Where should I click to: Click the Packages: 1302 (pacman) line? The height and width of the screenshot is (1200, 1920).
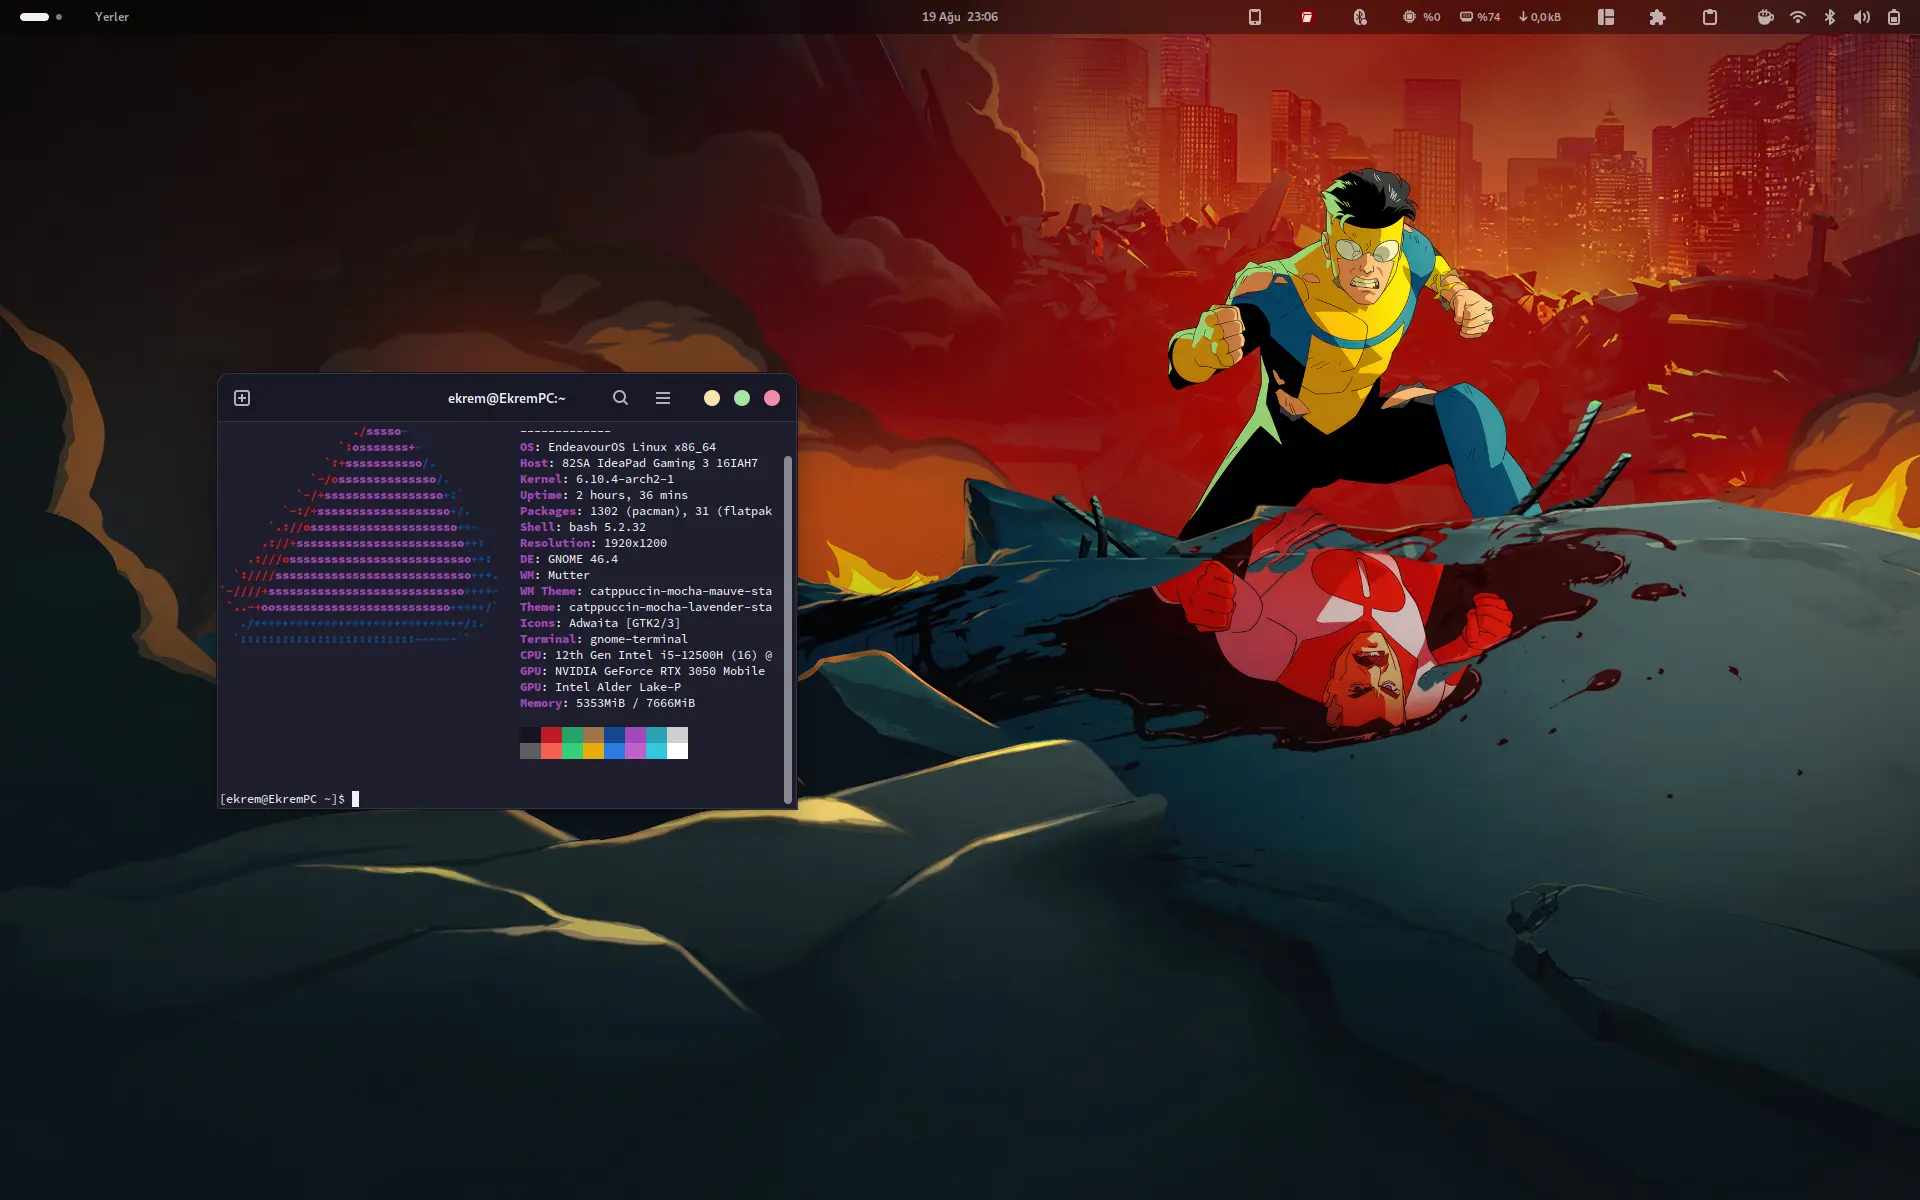[646, 511]
